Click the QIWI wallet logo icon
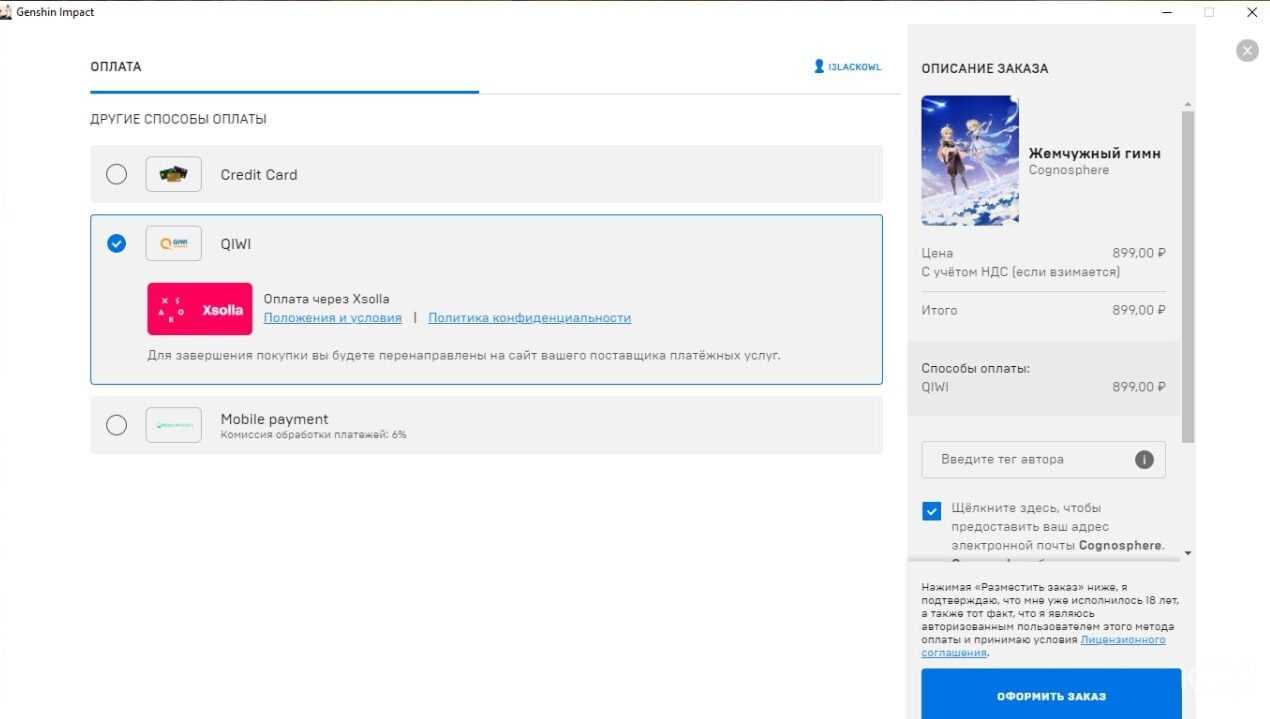The height and width of the screenshot is (719, 1270). 173,243
